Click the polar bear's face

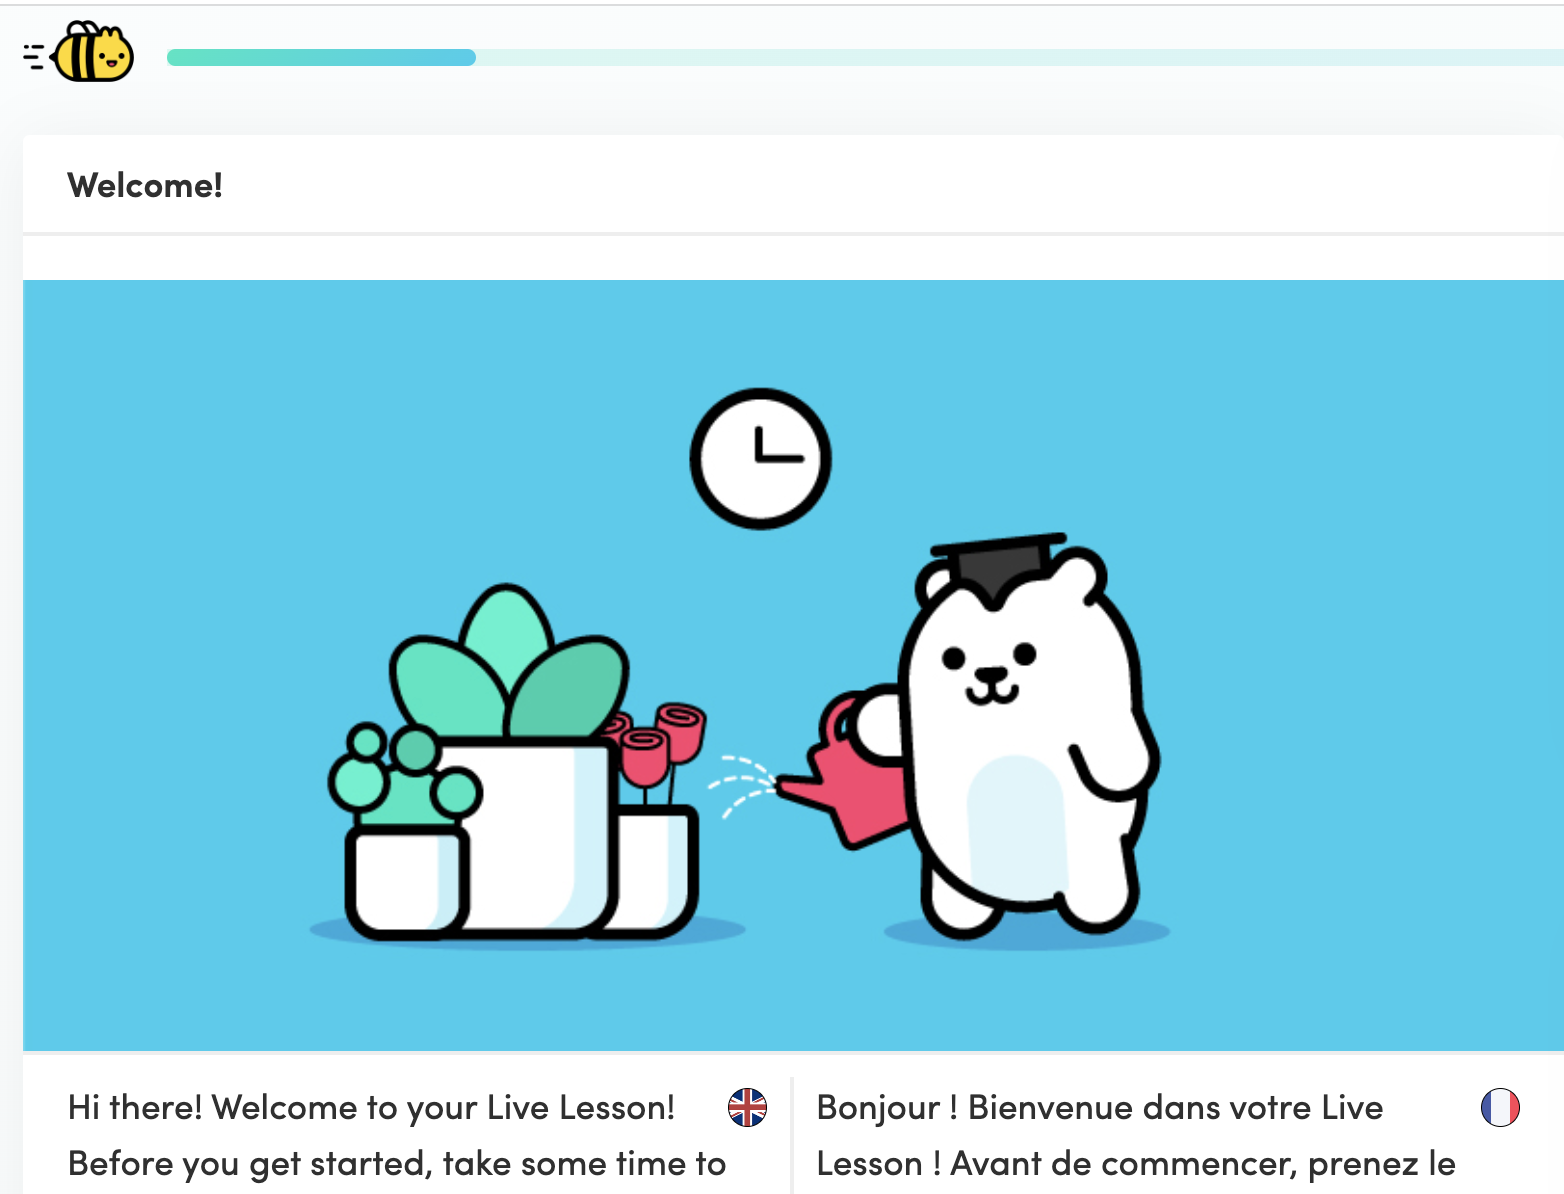990,672
